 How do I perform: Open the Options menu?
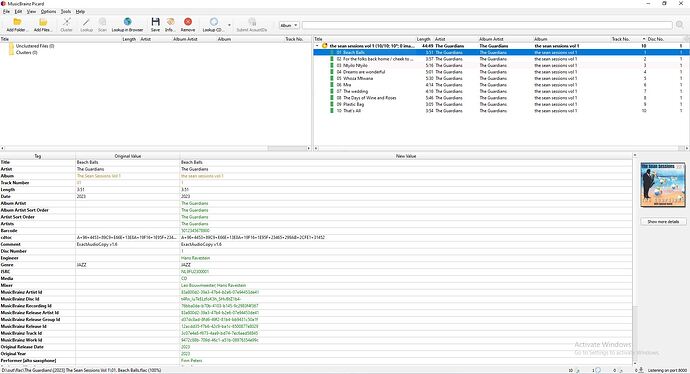[x=48, y=11]
